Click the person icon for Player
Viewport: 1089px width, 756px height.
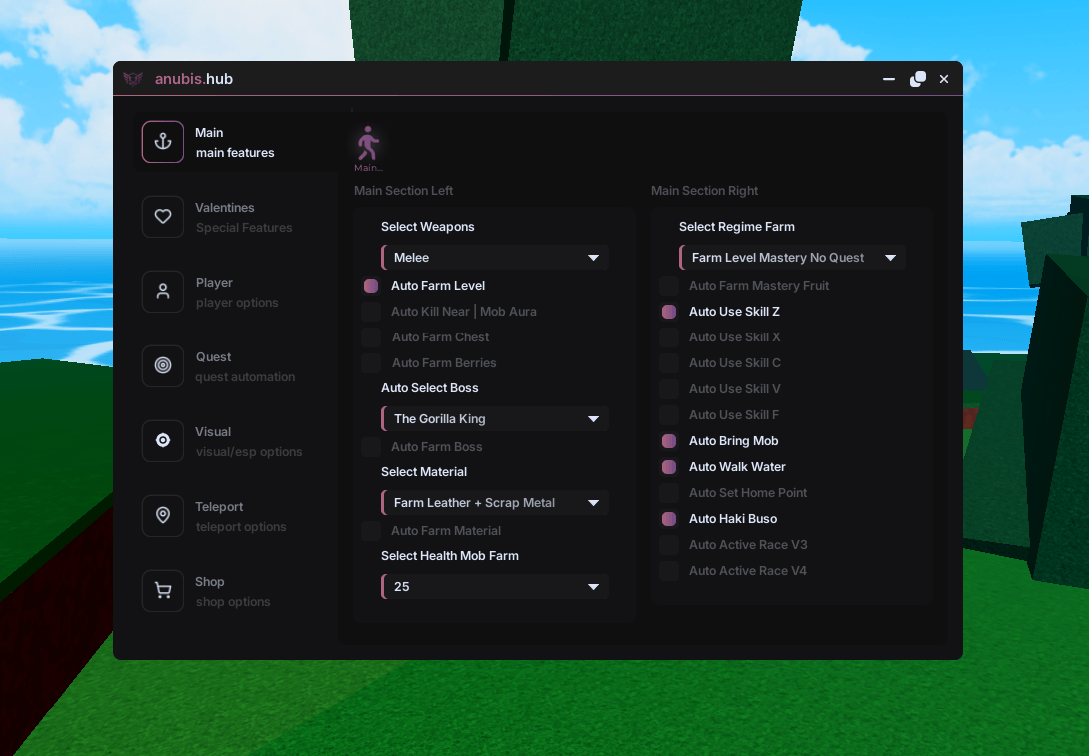163,292
